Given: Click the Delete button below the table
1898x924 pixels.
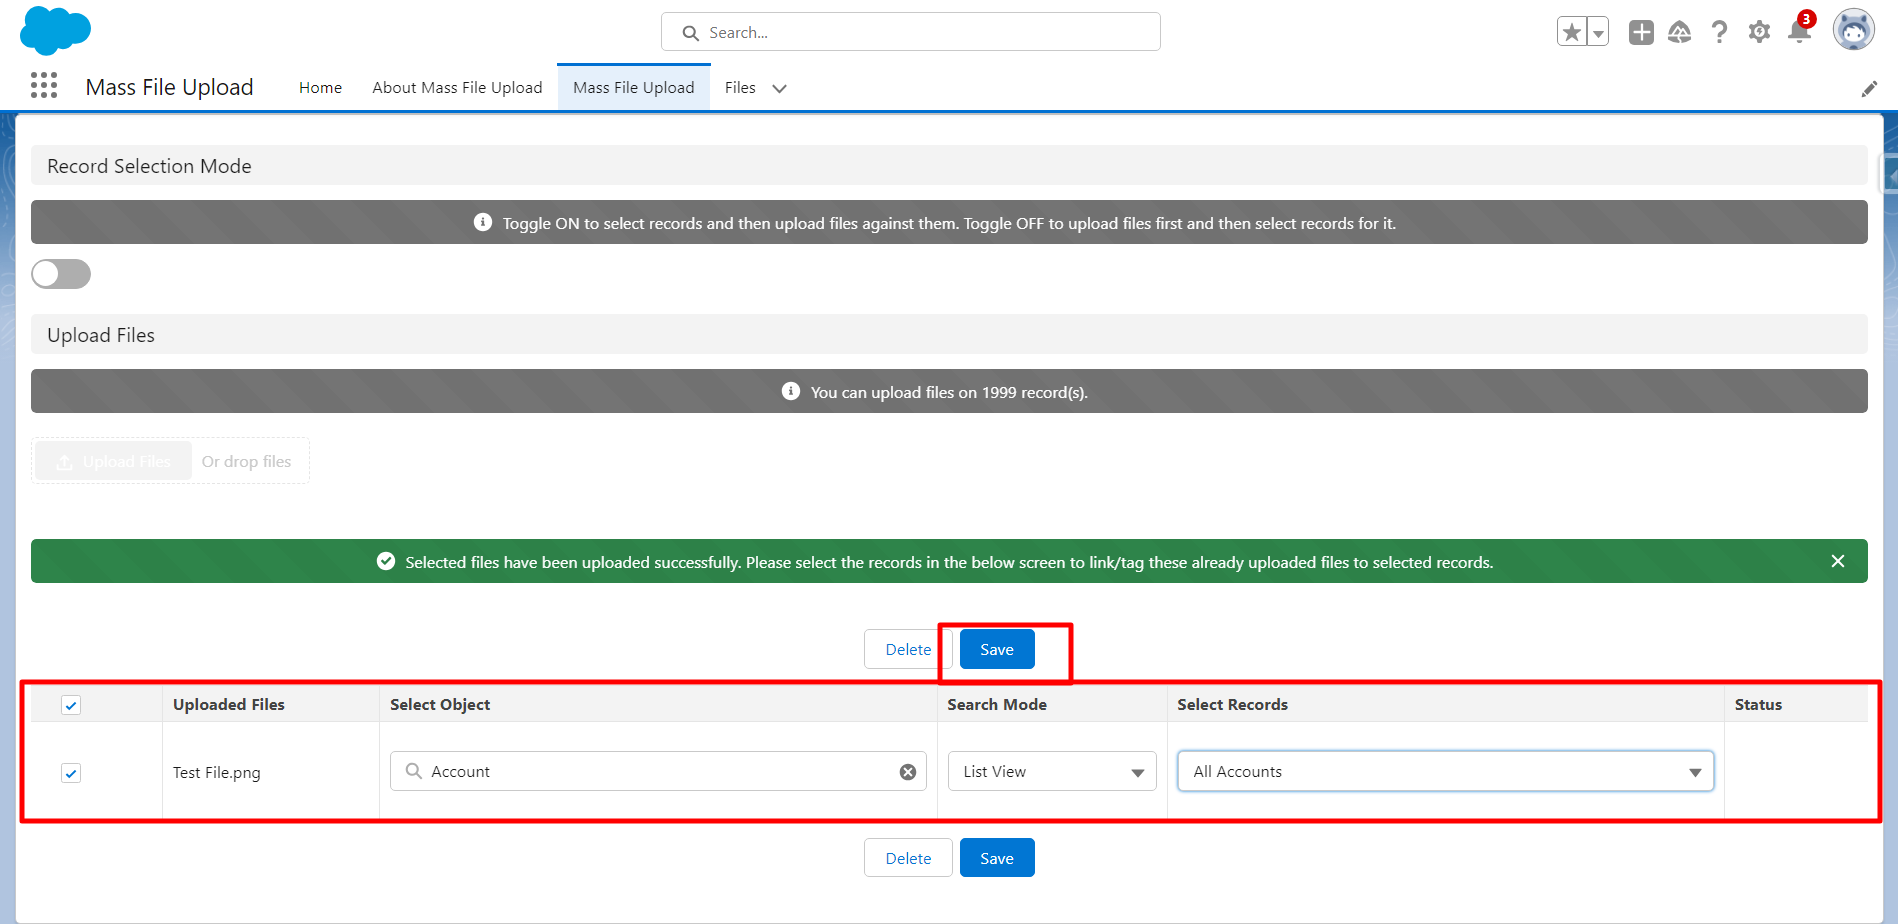Looking at the screenshot, I should 908,858.
